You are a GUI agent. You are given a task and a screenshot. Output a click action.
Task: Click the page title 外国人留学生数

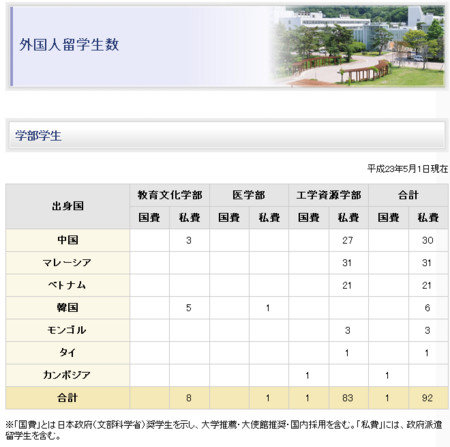[x=69, y=45]
